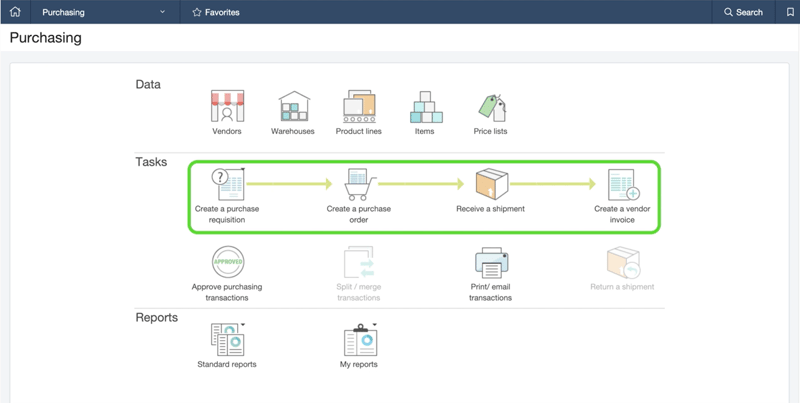Click the Warehouses label
The height and width of the screenshot is (403, 800).
(x=293, y=131)
